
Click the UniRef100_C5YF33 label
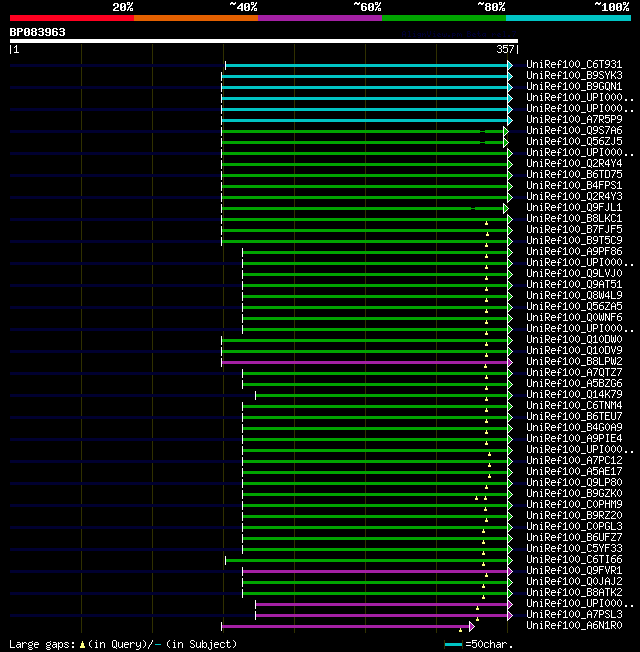[574, 548]
